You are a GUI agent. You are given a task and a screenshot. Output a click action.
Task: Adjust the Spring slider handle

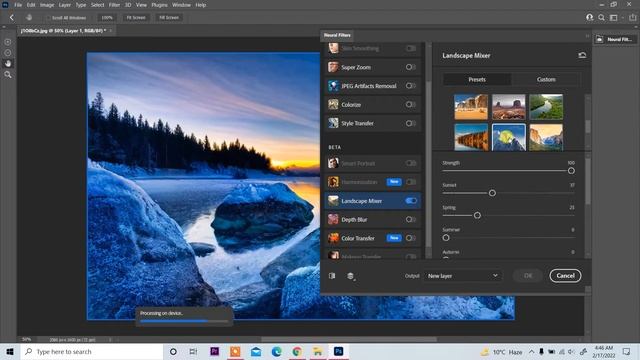pyautogui.click(x=477, y=215)
